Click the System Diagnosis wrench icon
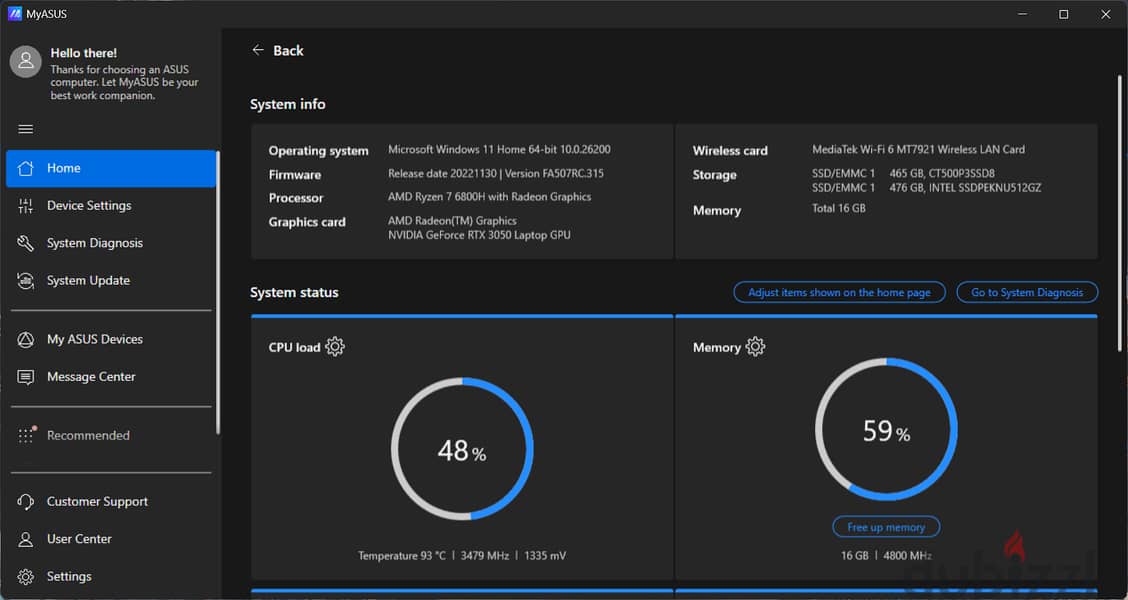 (x=25, y=243)
